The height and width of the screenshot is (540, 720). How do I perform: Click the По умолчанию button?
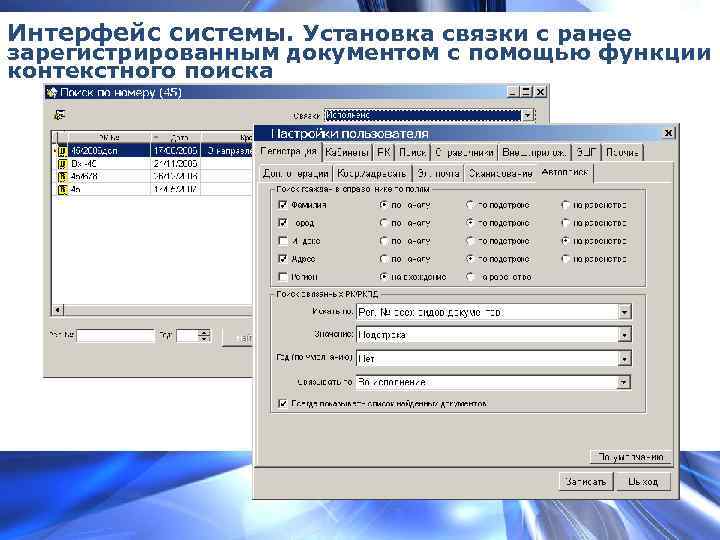630,457
